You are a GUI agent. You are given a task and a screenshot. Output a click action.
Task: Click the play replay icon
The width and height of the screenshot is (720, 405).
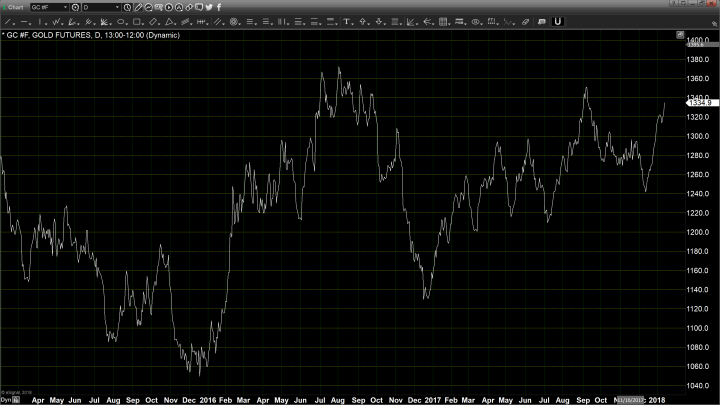pos(169,7)
